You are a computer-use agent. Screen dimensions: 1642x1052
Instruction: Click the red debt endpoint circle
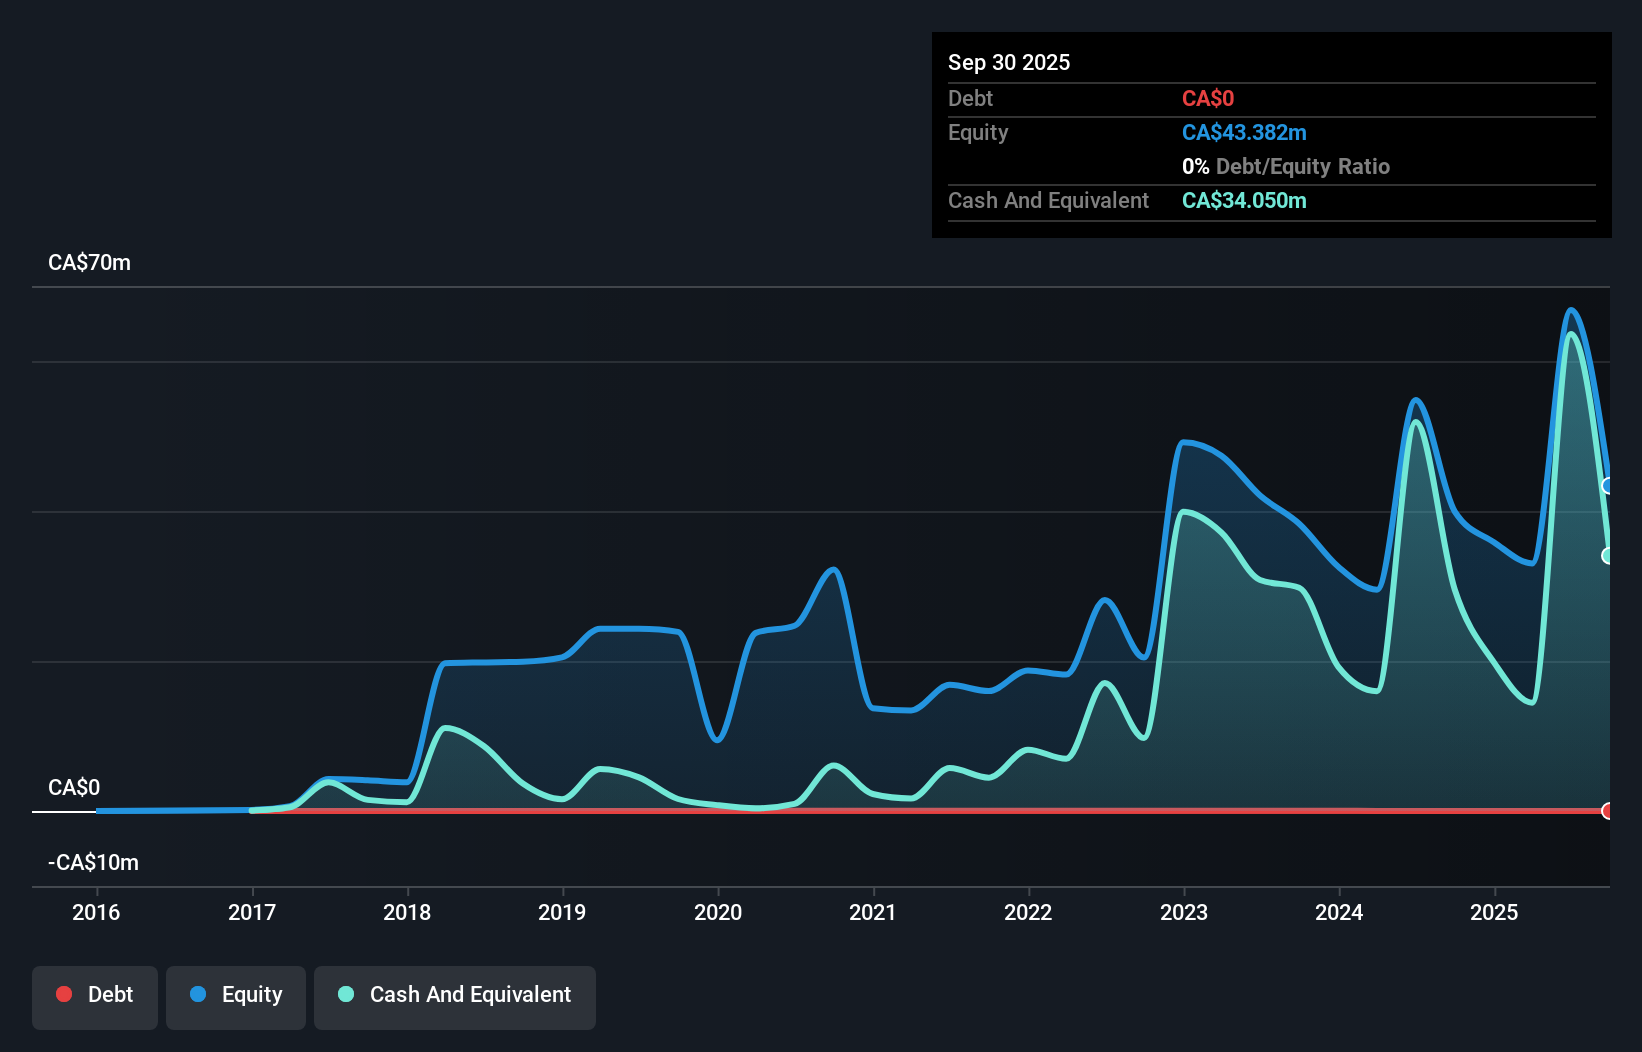point(1609,811)
